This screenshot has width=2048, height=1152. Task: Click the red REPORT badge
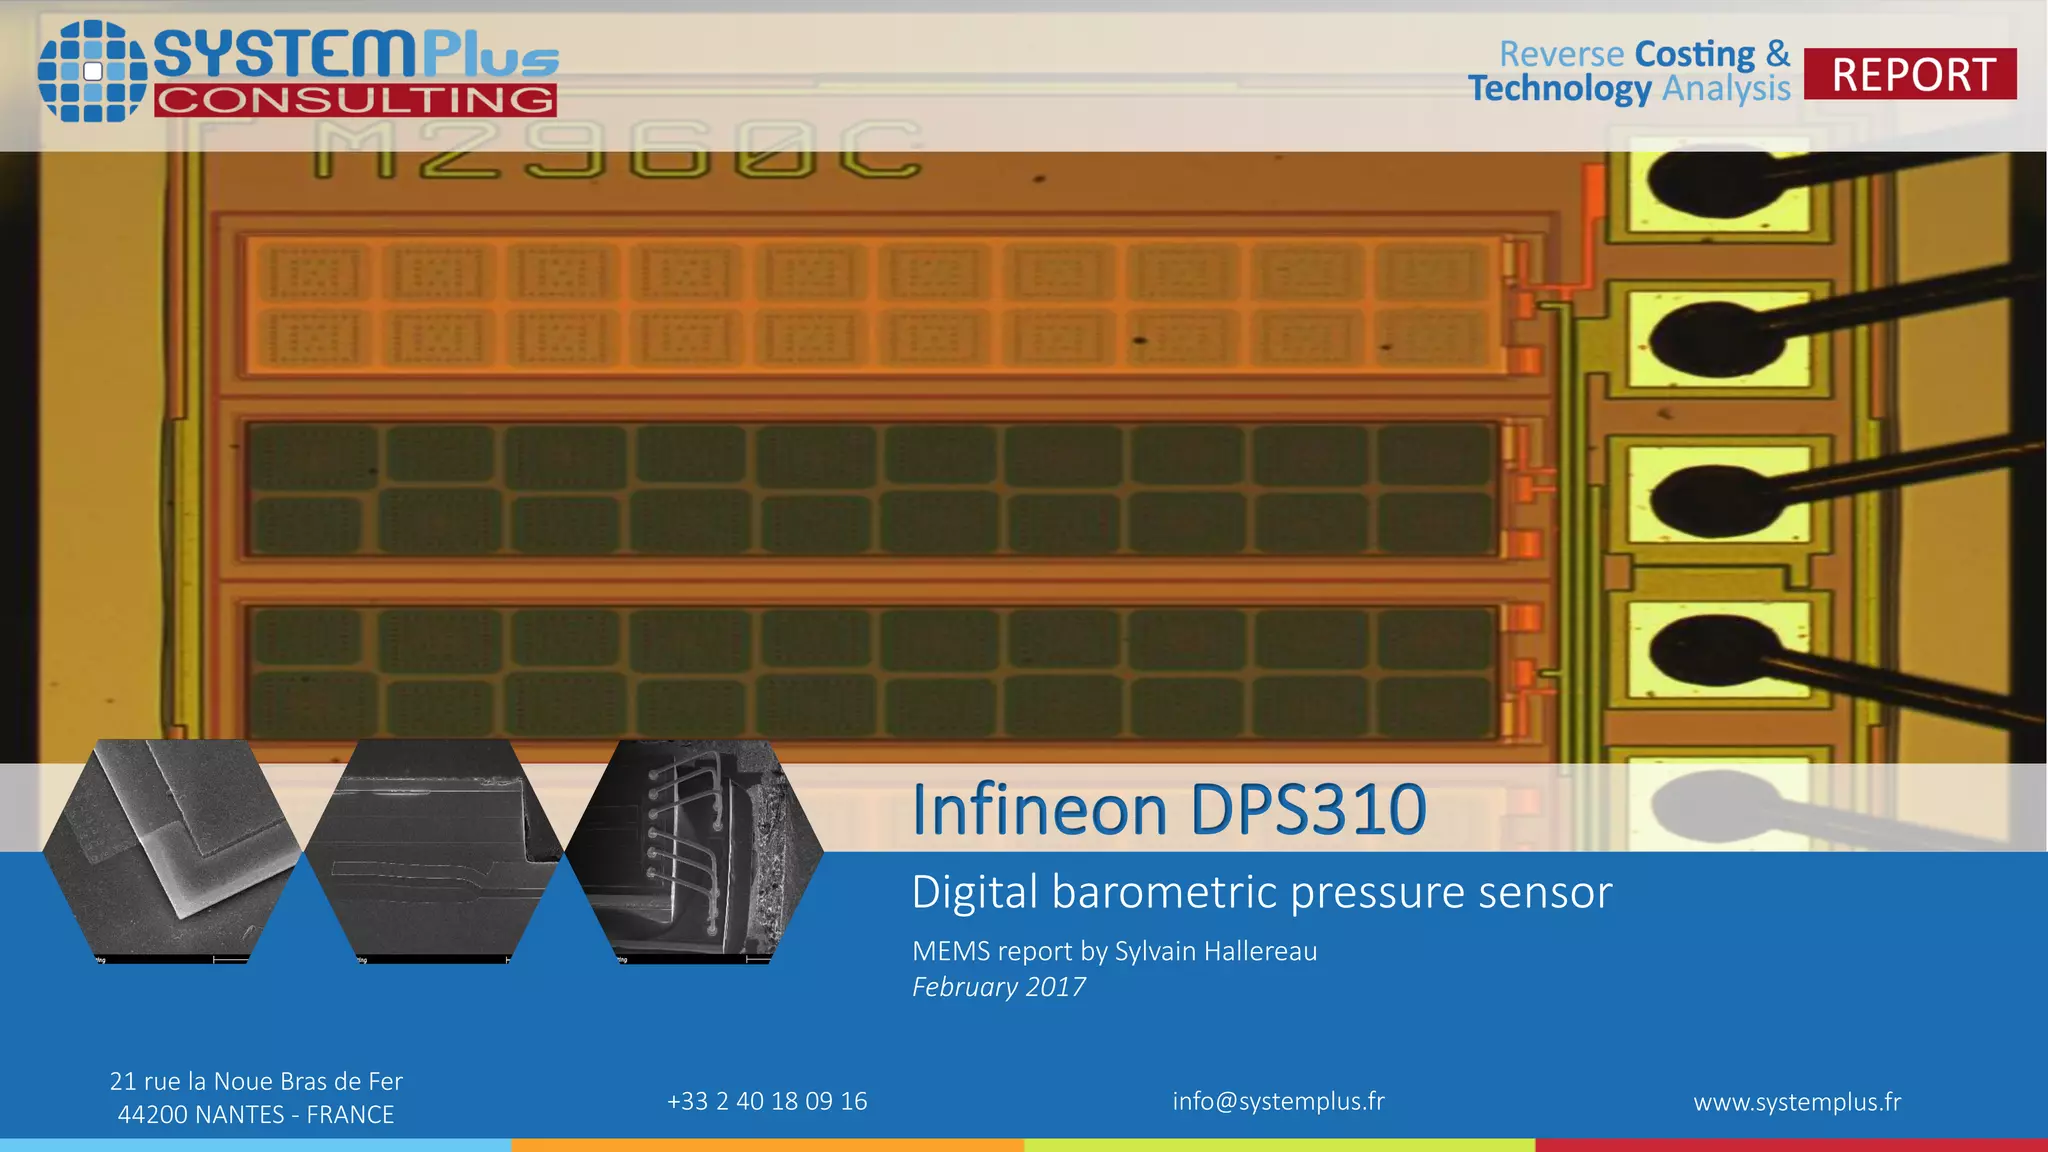(x=1910, y=74)
